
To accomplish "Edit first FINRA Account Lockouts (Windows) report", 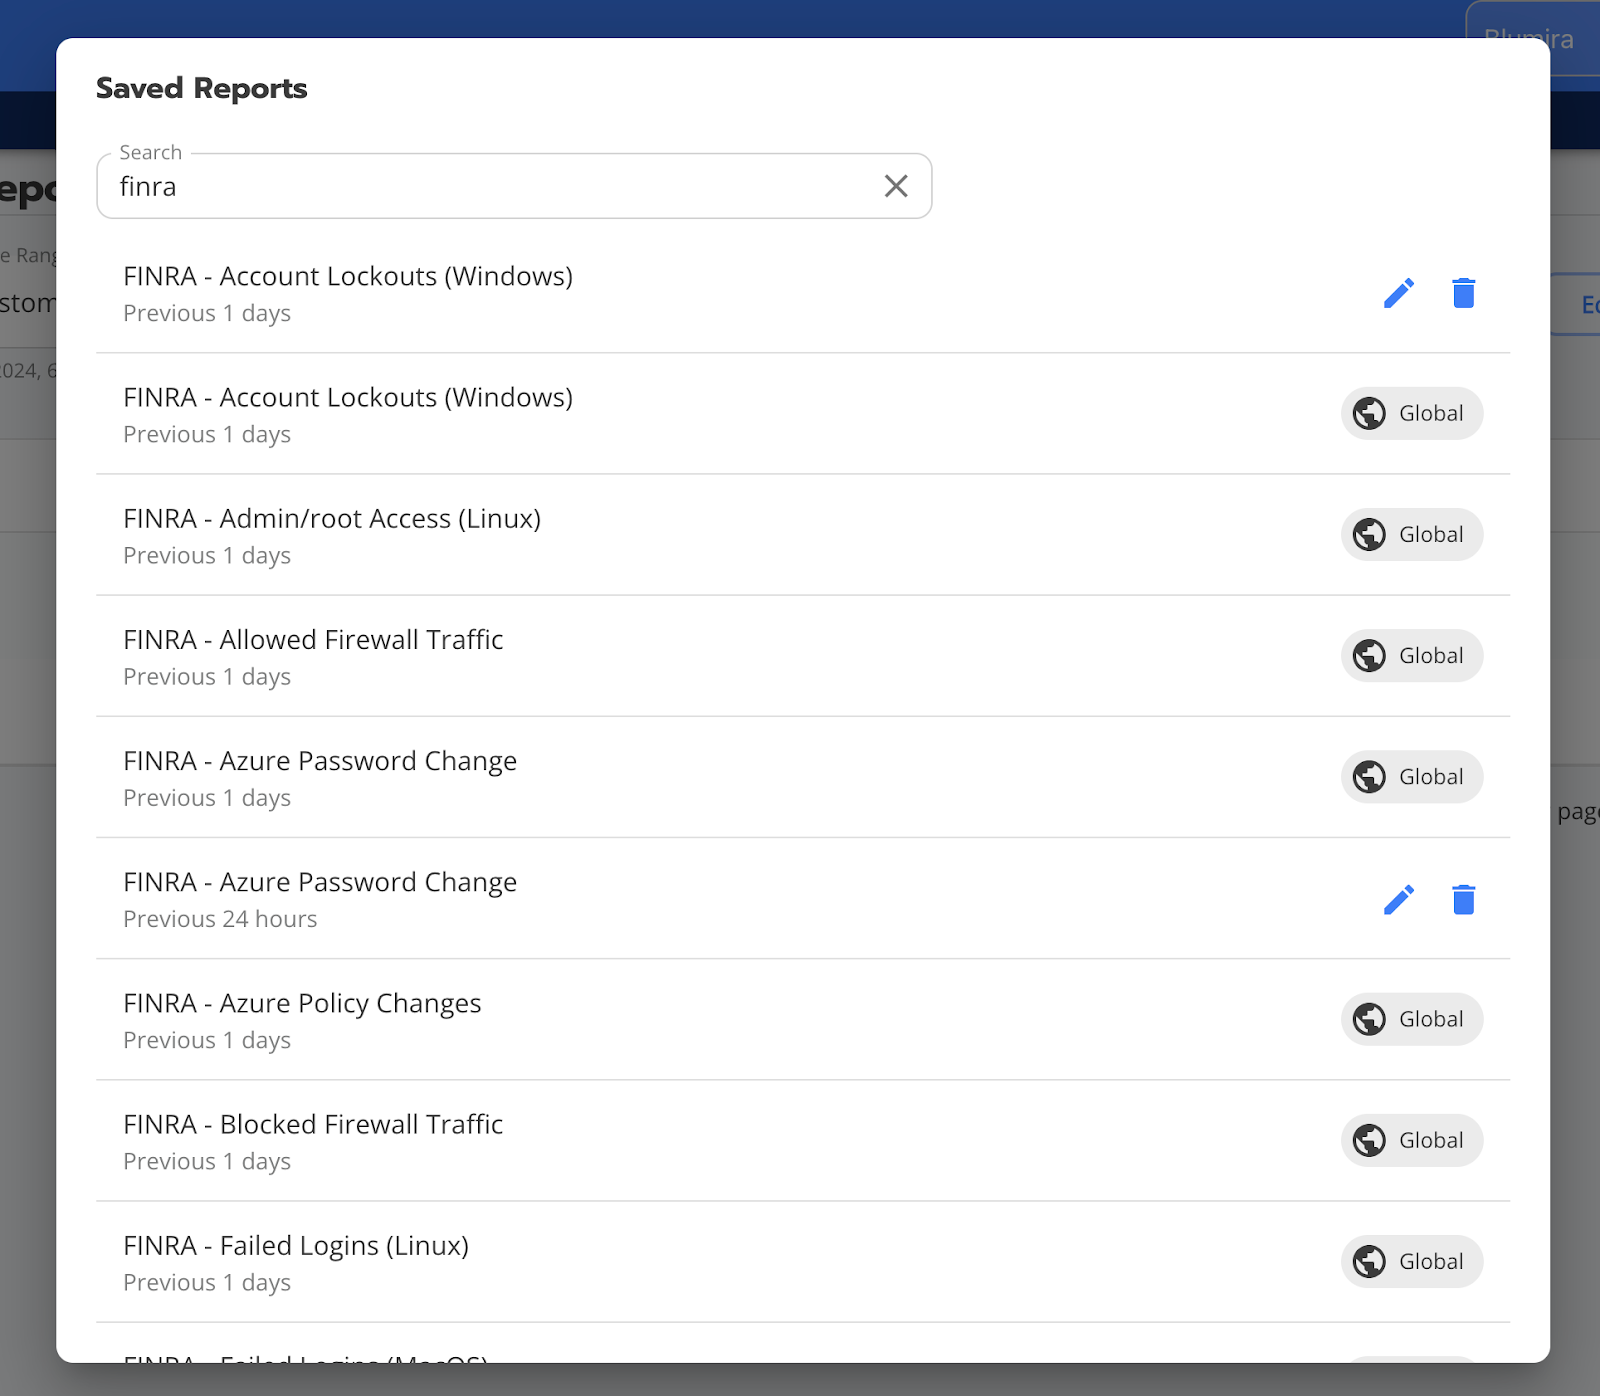I will click(x=1398, y=293).
